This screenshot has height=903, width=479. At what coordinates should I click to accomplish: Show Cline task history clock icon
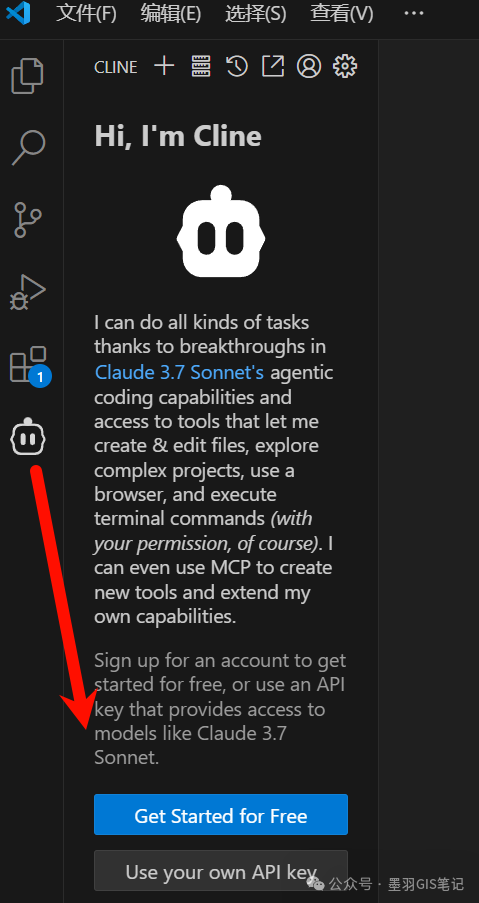click(x=237, y=66)
